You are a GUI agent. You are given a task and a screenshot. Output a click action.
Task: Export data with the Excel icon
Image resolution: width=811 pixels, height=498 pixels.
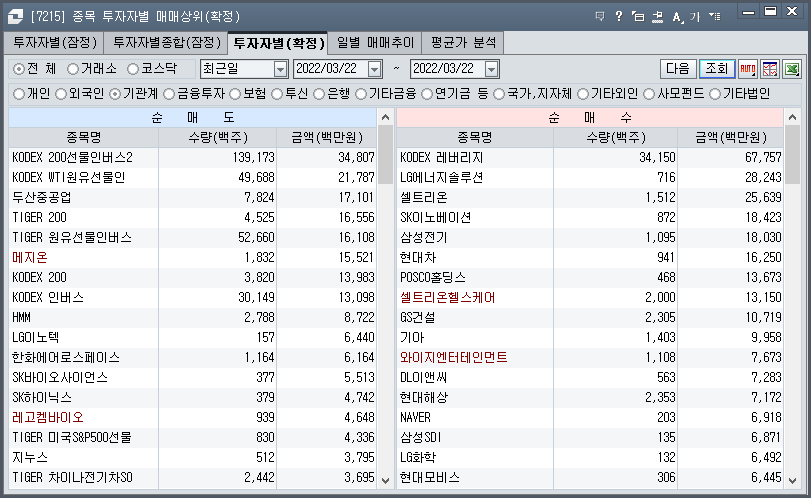tap(792, 69)
